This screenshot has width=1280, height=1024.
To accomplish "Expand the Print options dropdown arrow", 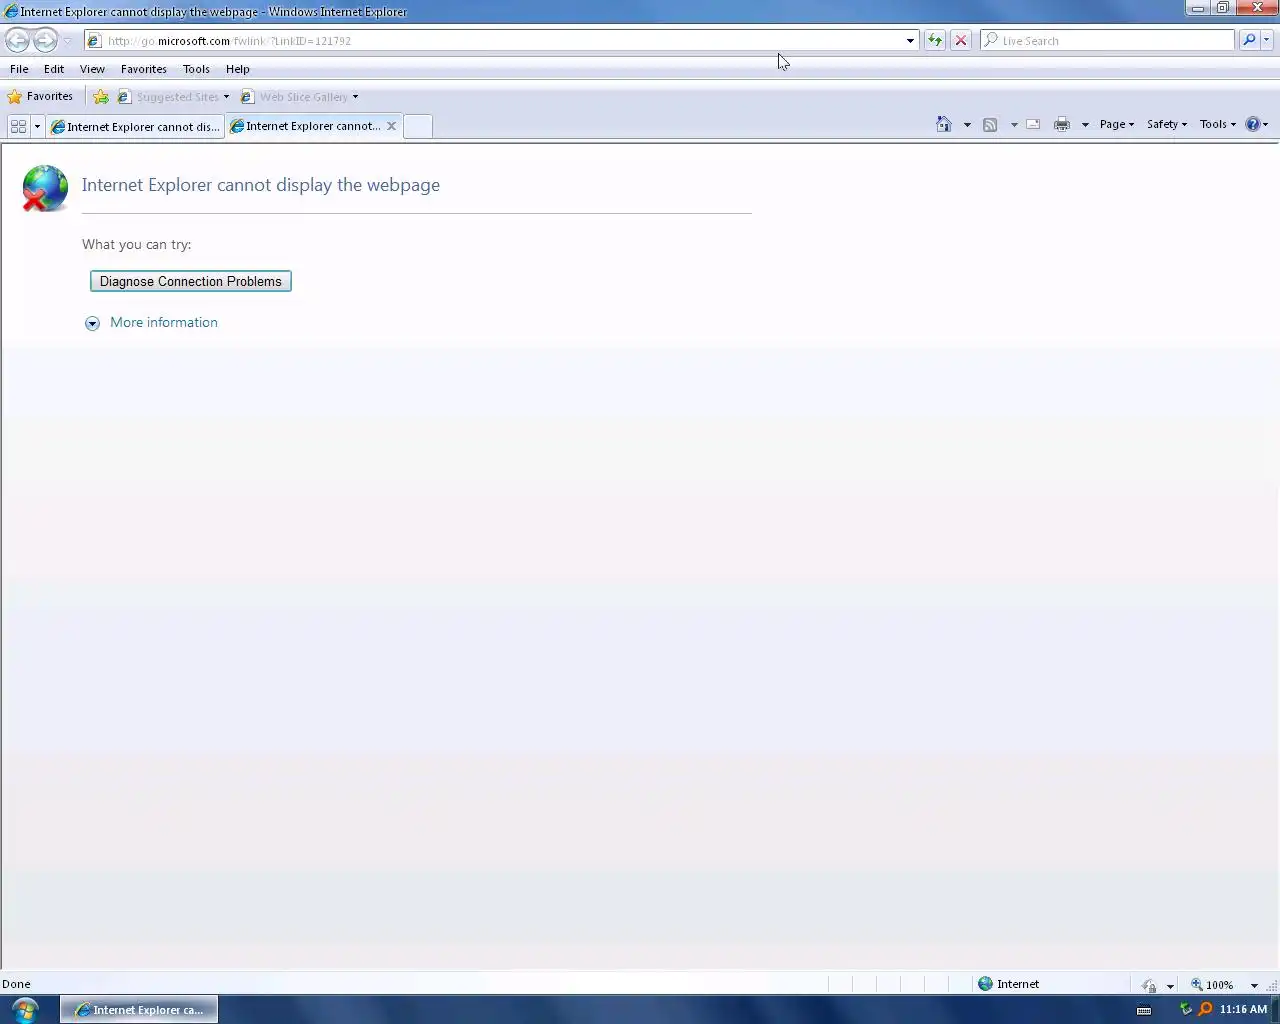I will [x=1085, y=125].
